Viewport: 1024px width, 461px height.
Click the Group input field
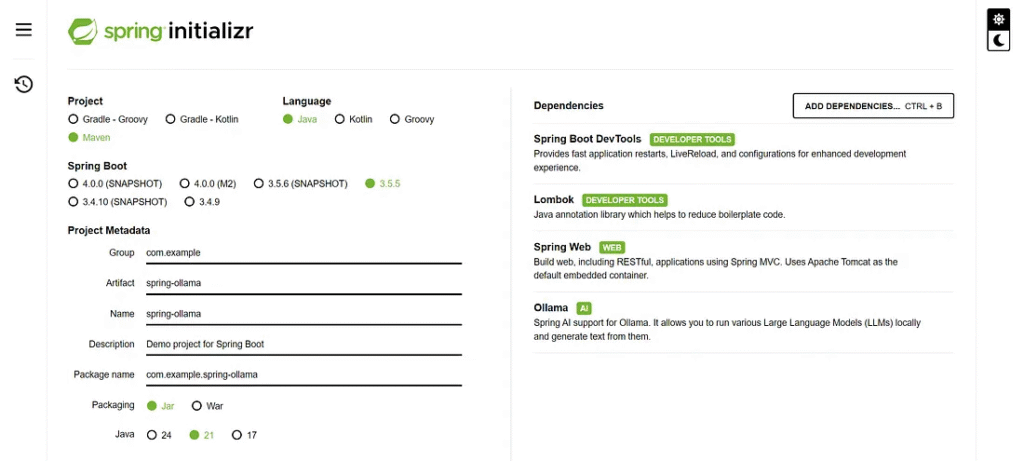(303, 253)
